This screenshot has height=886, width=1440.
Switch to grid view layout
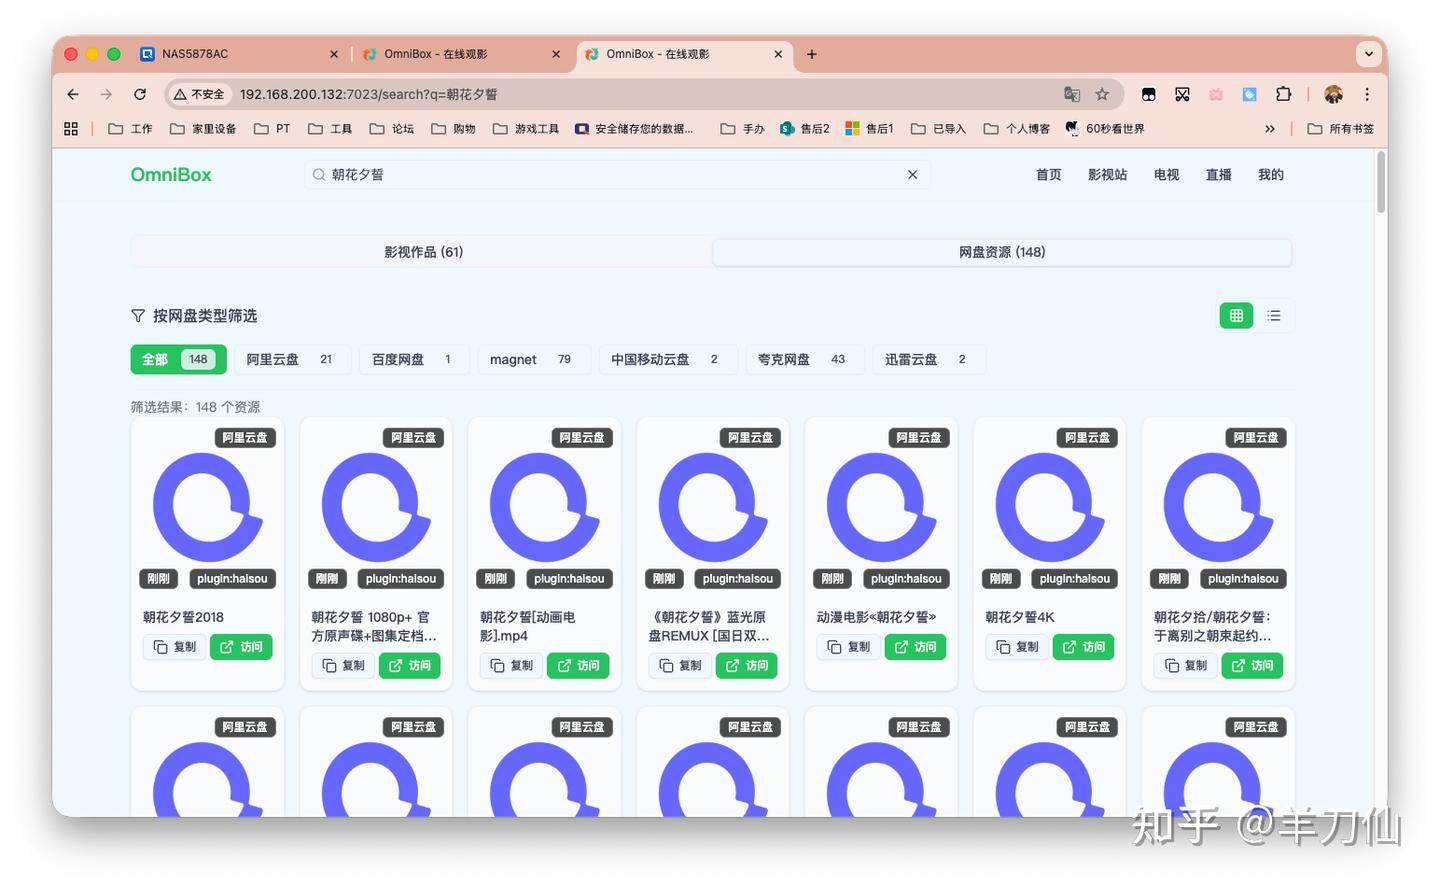tap(1236, 316)
